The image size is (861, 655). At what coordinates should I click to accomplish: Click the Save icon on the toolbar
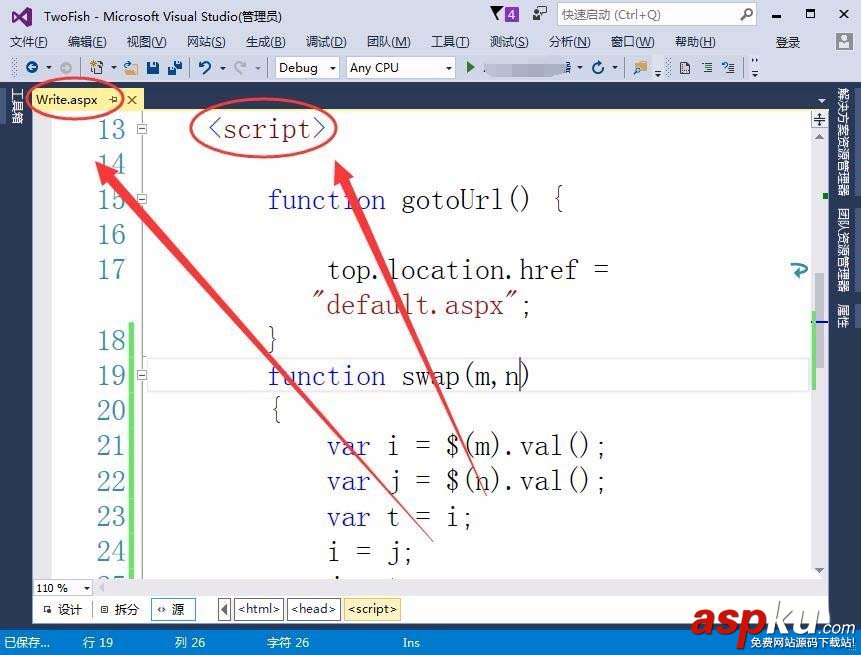[x=152, y=67]
